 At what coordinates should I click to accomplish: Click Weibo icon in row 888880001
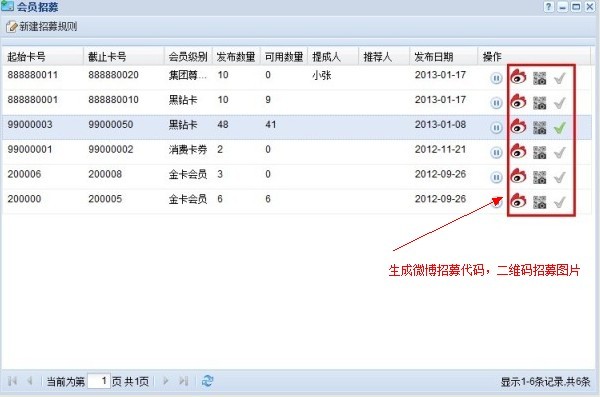click(x=518, y=102)
